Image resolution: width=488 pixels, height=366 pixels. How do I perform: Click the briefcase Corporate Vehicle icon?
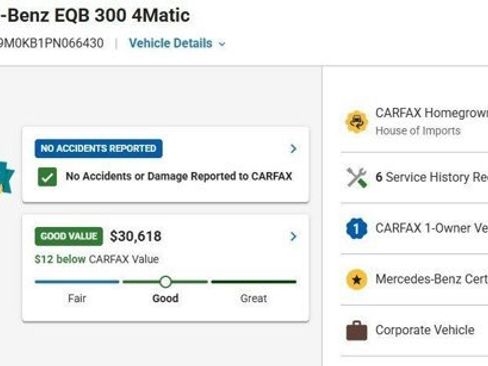(x=357, y=330)
